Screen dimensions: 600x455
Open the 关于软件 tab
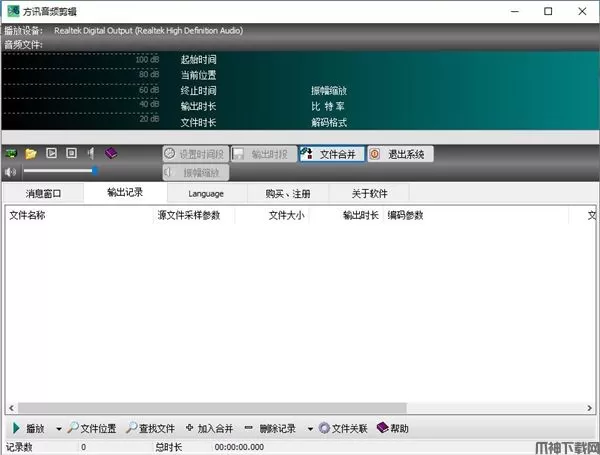[369, 193]
